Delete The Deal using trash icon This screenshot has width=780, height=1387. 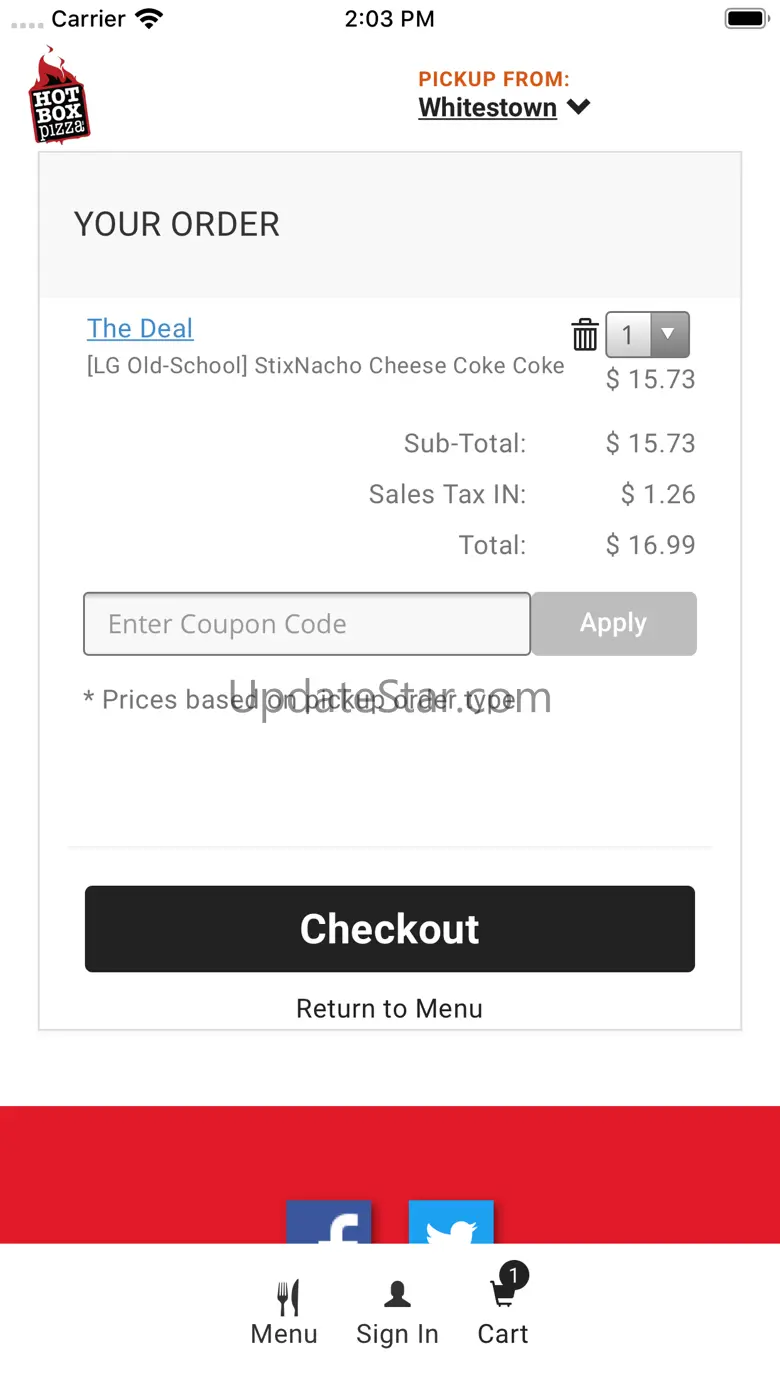coord(585,334)
